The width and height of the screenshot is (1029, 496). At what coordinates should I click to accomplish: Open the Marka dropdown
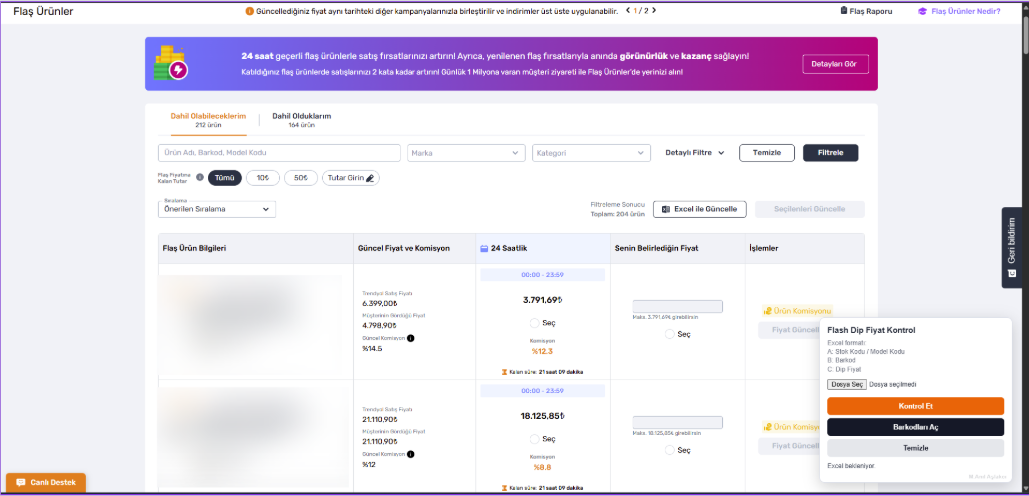(467, 153)
